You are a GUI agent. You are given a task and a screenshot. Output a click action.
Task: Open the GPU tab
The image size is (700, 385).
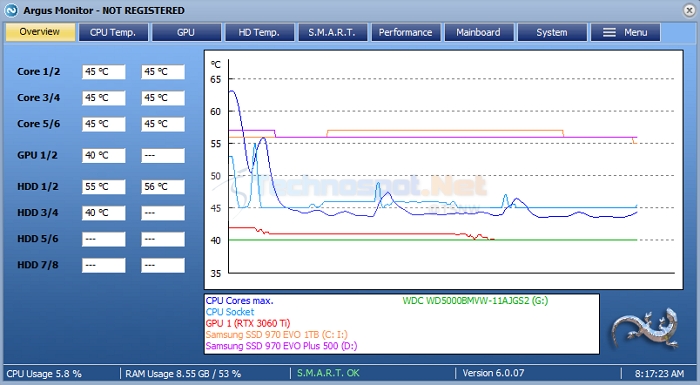(186, 33)
